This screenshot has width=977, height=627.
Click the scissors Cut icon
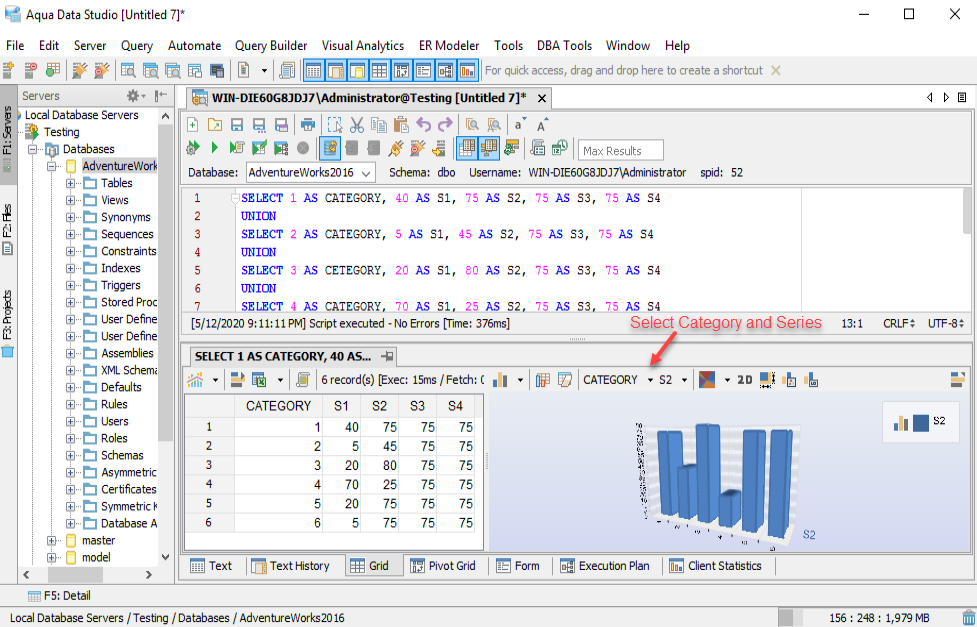point(357,125)
